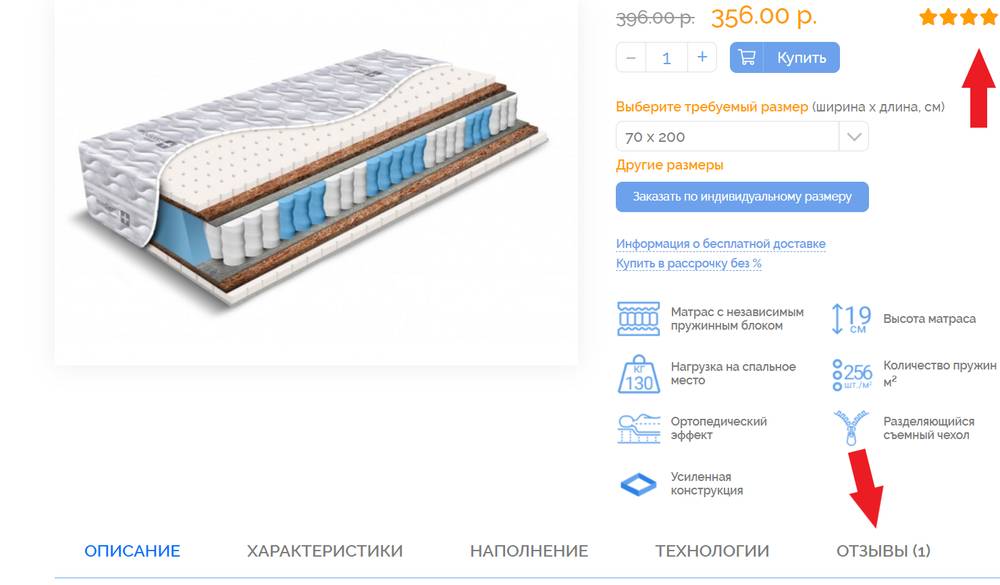Open the 70 x 200 size dropdown
1000x585 pixels.
pos(742,137)
